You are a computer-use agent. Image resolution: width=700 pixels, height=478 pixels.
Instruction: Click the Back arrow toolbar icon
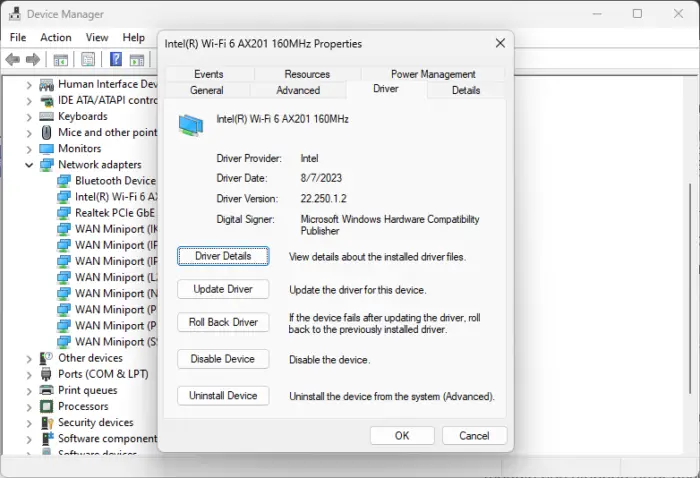coord(12,59)
